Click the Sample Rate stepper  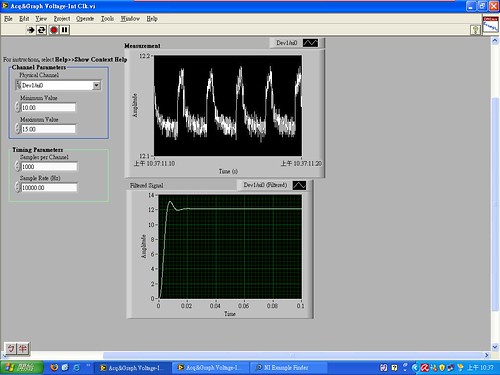17,187
